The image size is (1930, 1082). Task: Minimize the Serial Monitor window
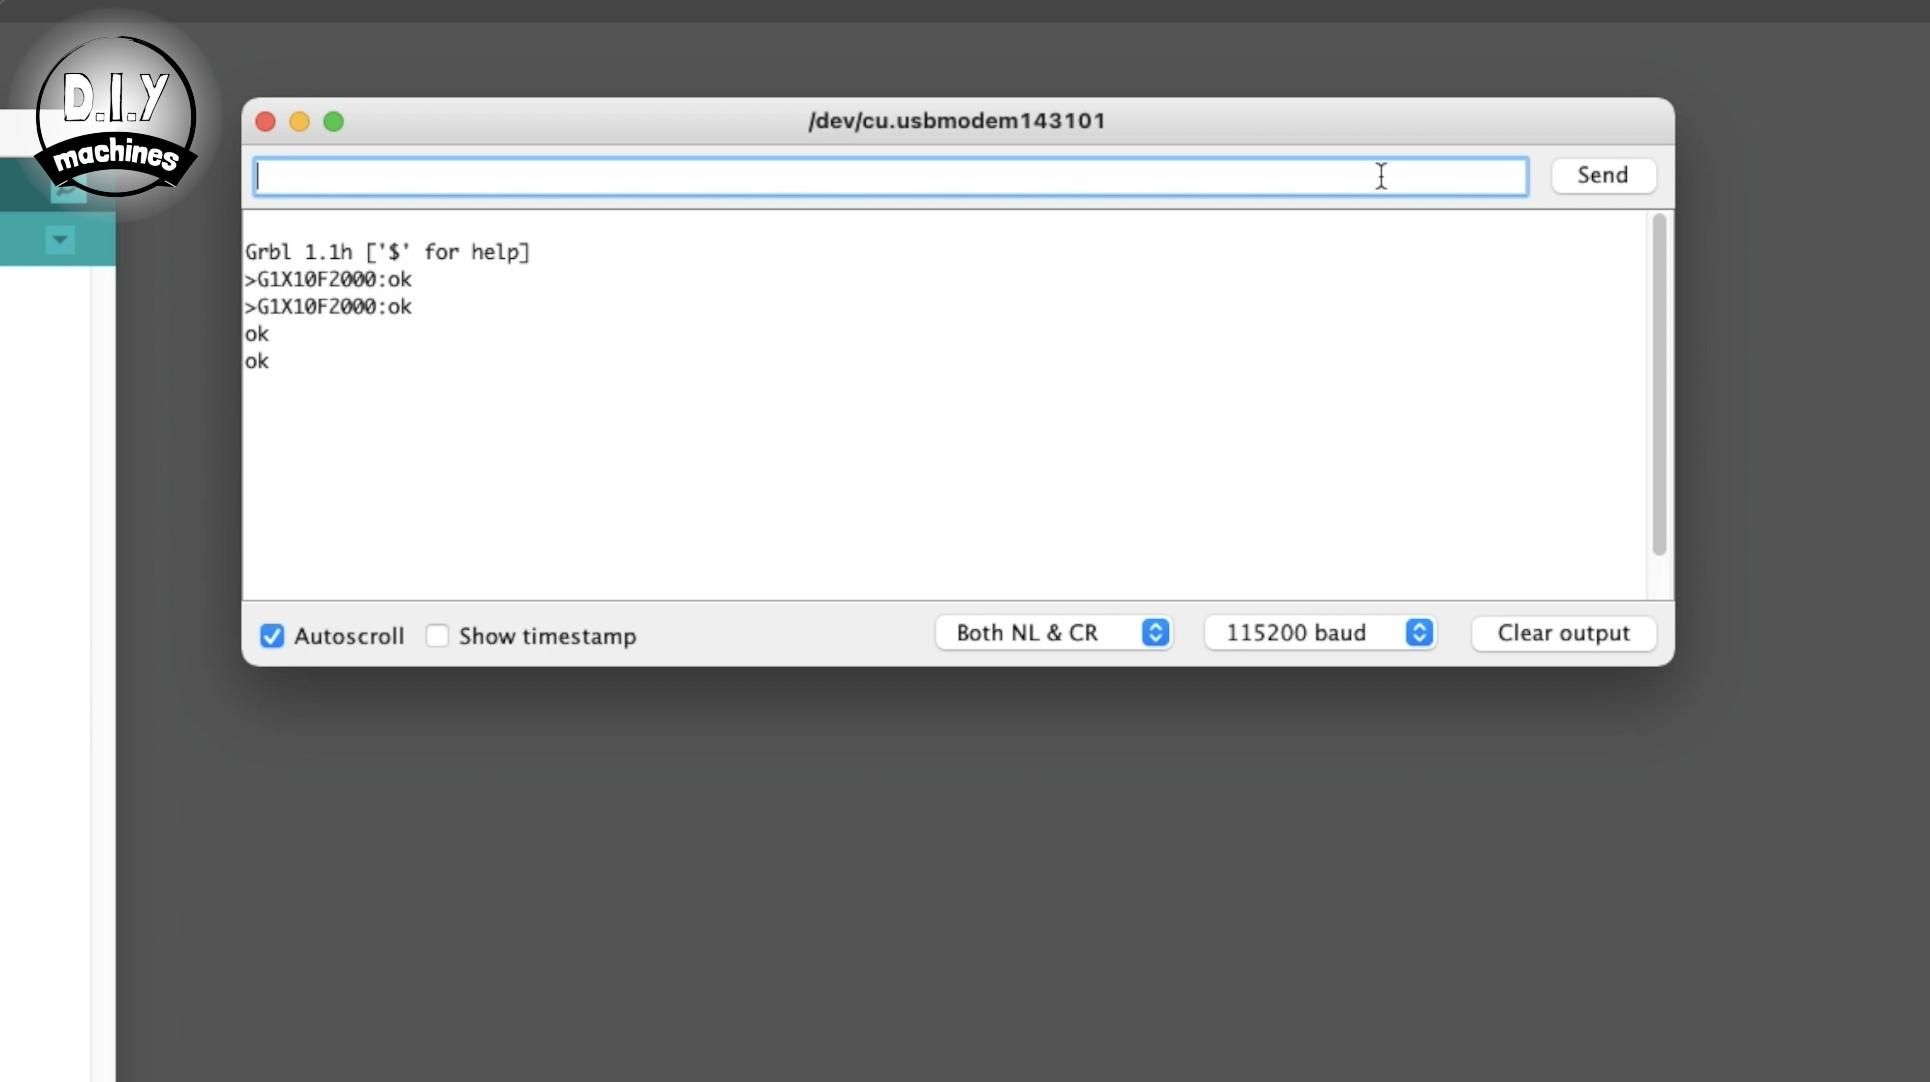(299, 121)
